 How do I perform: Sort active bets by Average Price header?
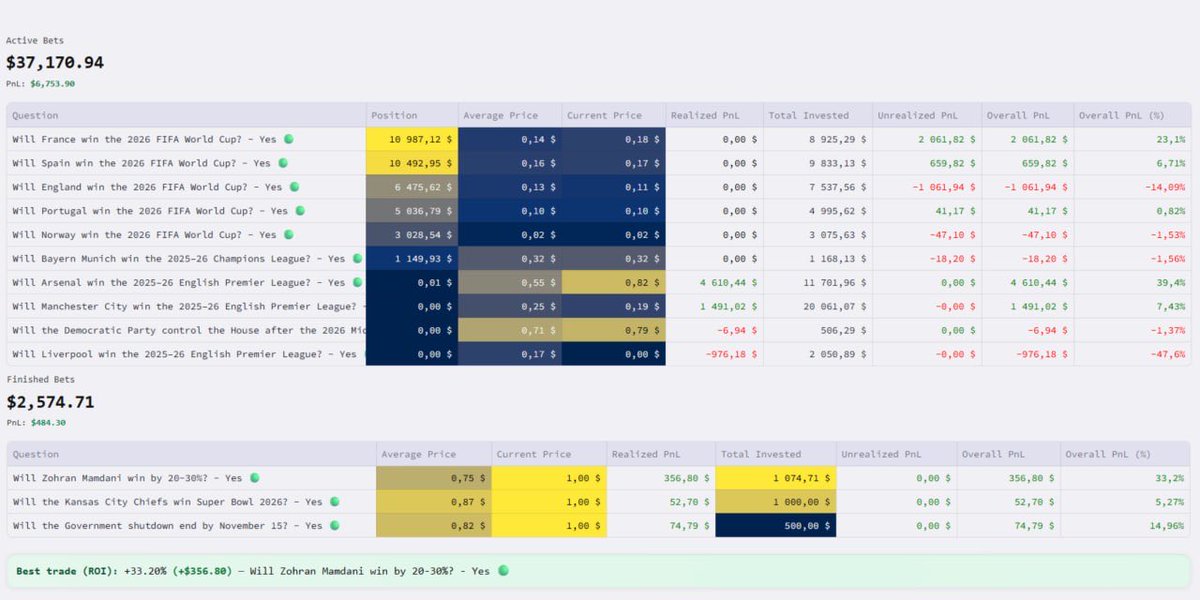click(510, 115)
